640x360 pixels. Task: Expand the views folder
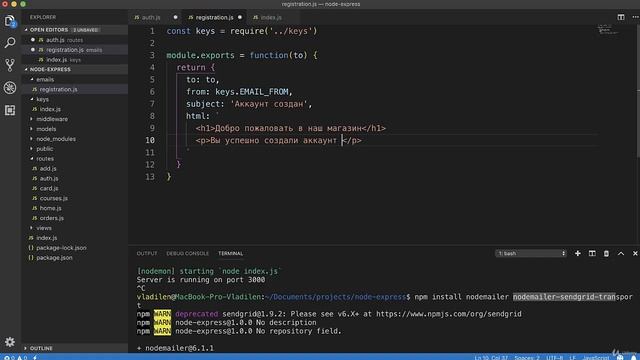(x=44, y=228)
